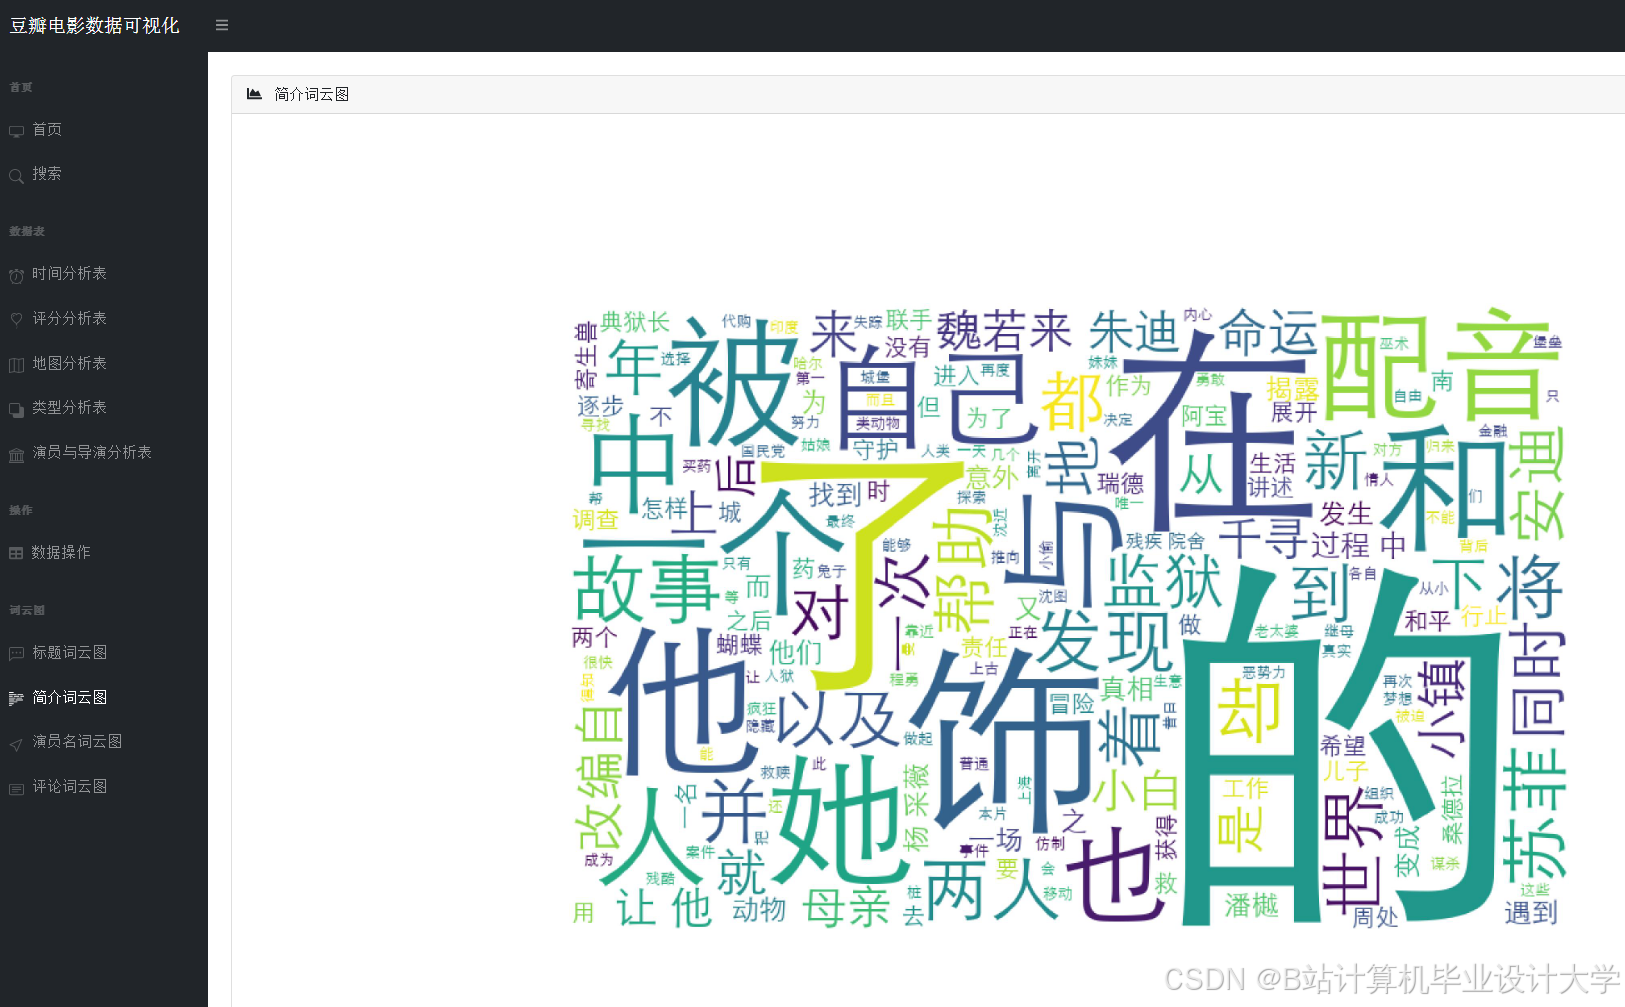Click the 评论词云图 list icon
Screen dimensions: 1625x1007
pyautogui.click(x=16, y=788)
